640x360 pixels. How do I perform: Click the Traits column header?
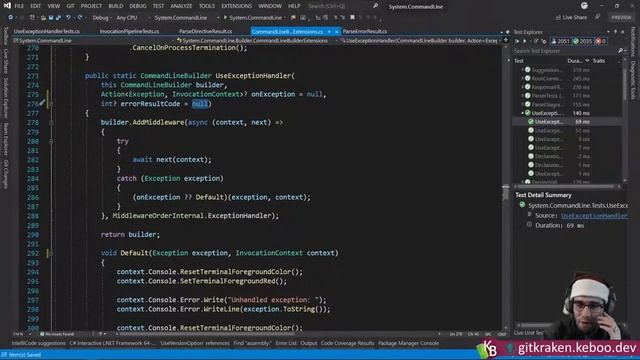[x=599, y=61]
